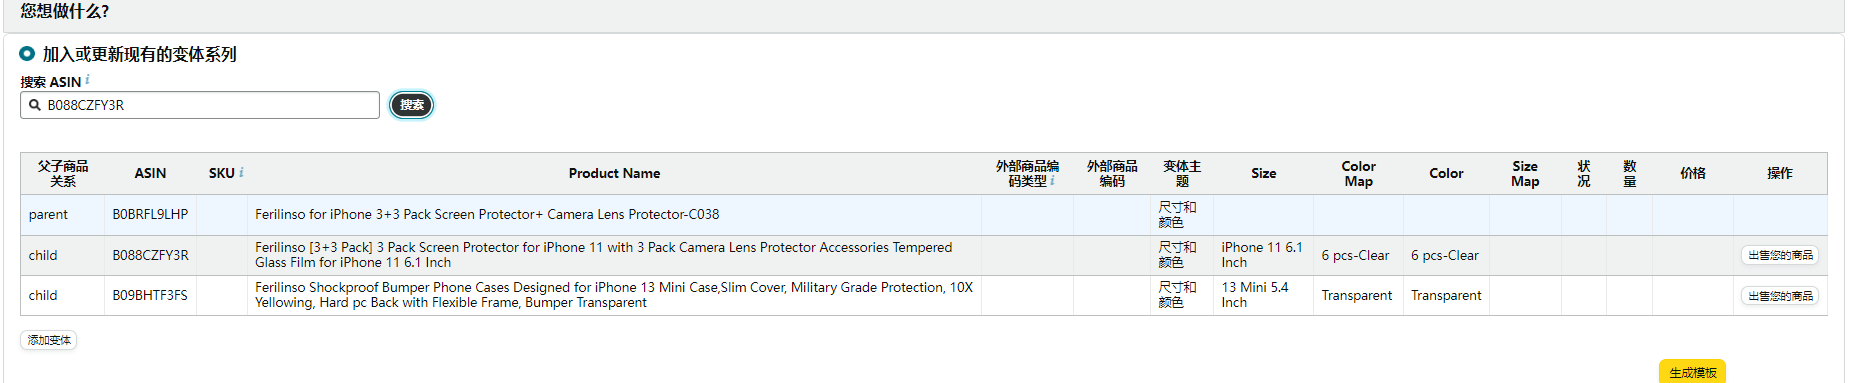Open info icon next to 搜索 ASIN
The width and height of the screenshot is (1861, 383).
coord(87,80)
